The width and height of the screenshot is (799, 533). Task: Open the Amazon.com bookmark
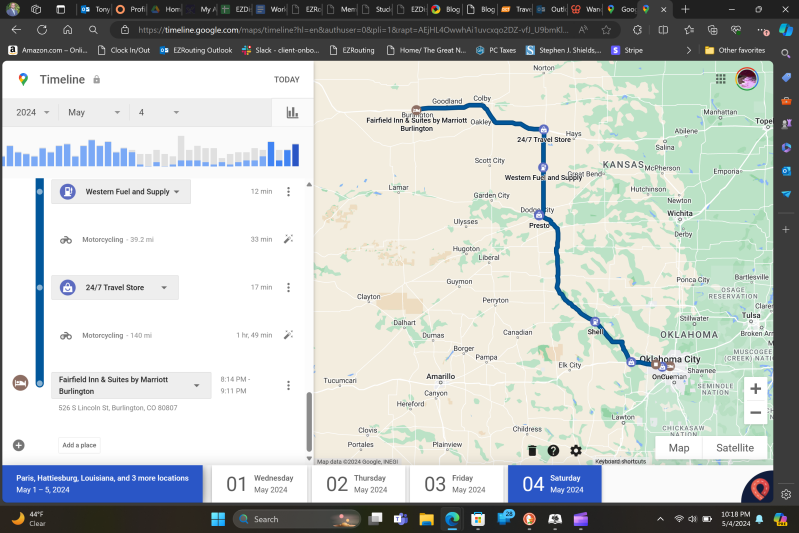pos(48,50)
